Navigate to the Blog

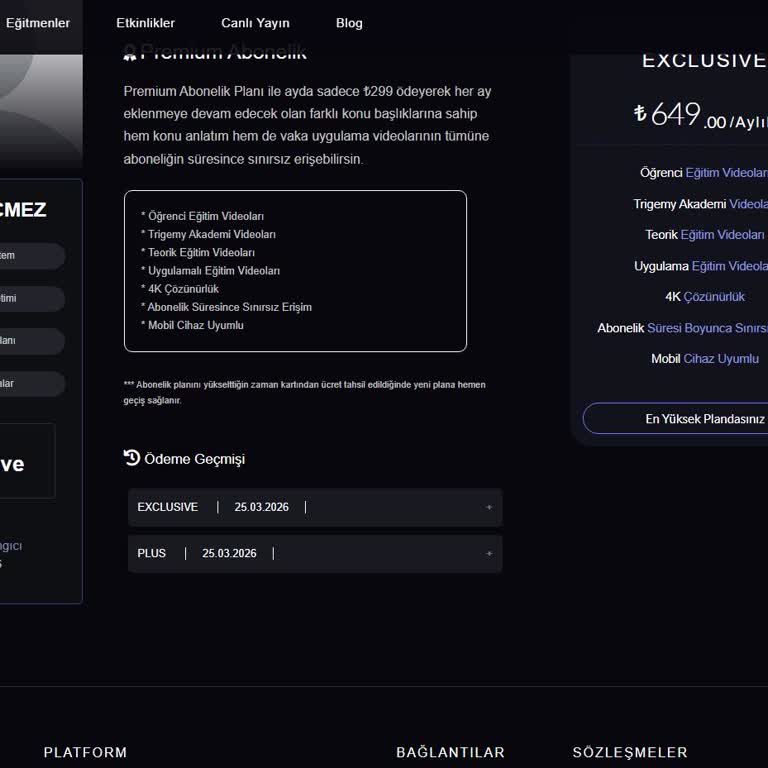[349, 23]
